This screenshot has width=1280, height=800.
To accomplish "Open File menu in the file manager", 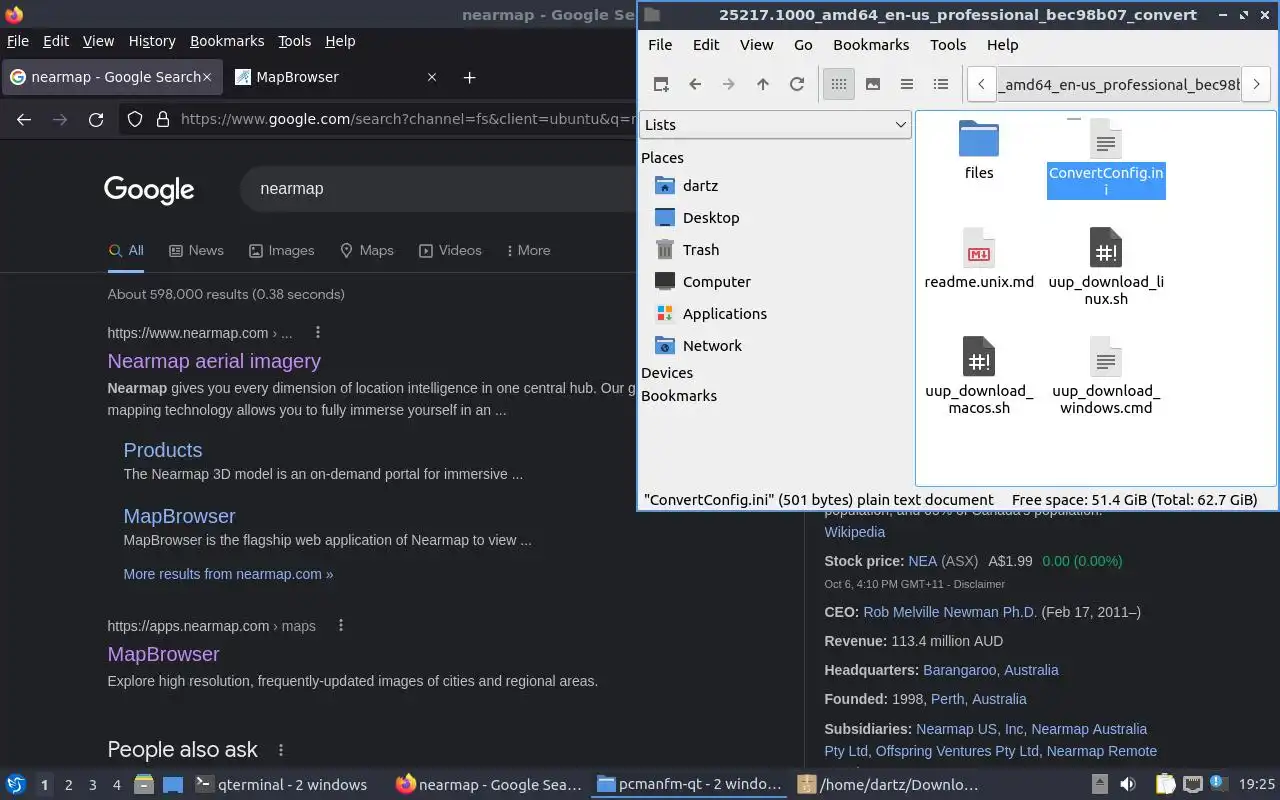I will tap(660, 45).
